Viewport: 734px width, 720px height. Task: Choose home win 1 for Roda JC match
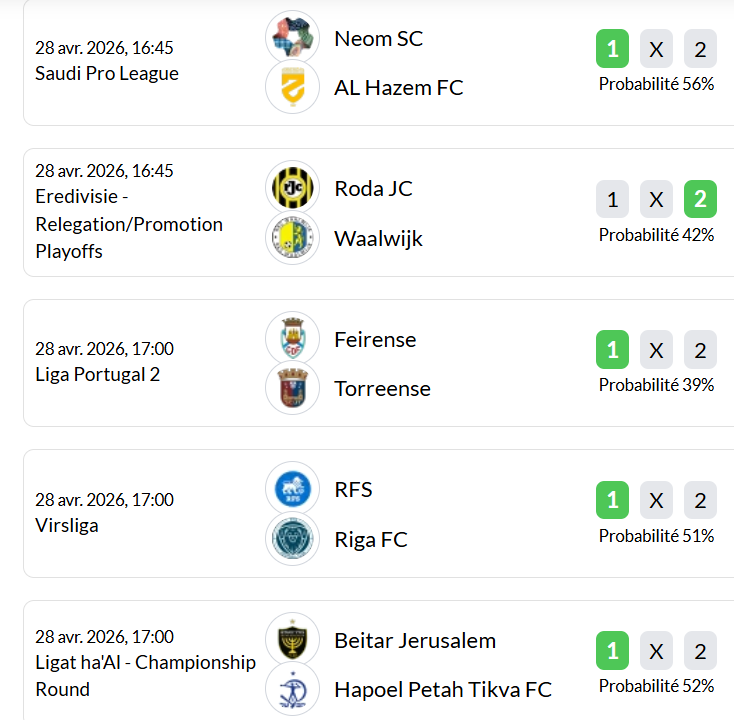(x=612, y=200)
